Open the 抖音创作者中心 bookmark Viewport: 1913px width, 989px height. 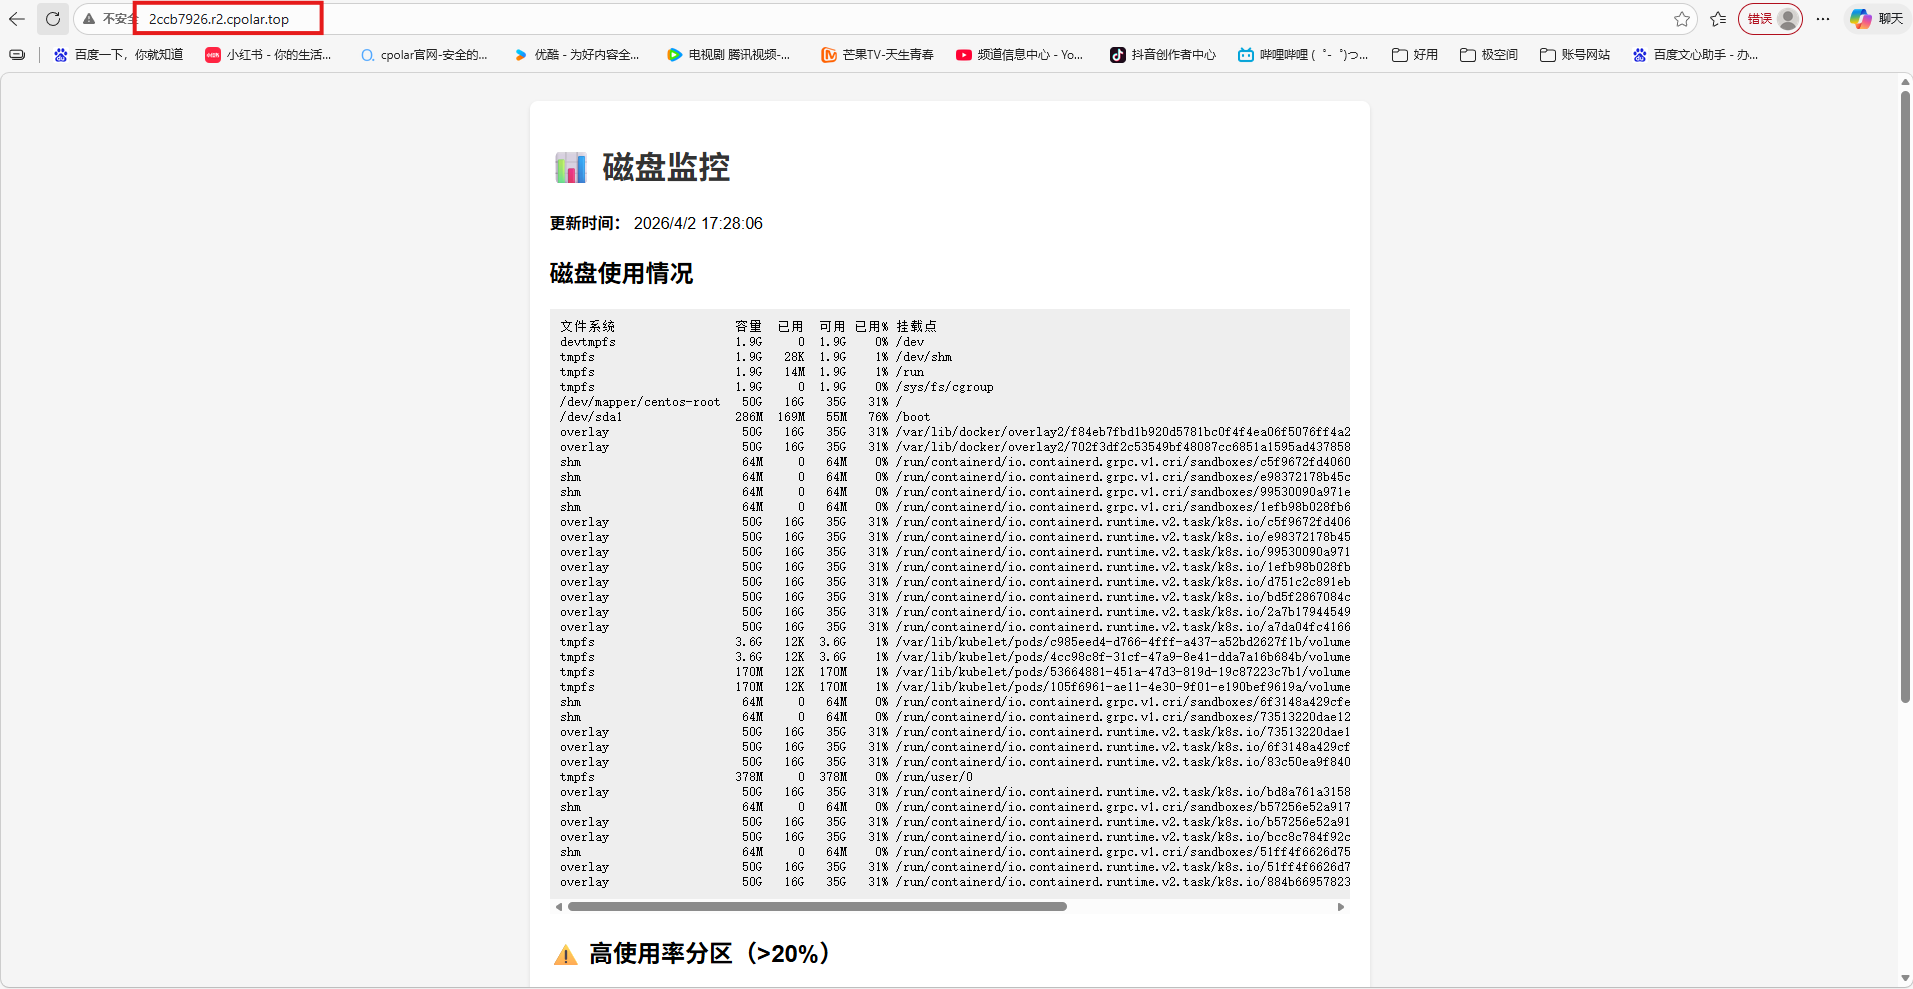tap(1163, 55)
